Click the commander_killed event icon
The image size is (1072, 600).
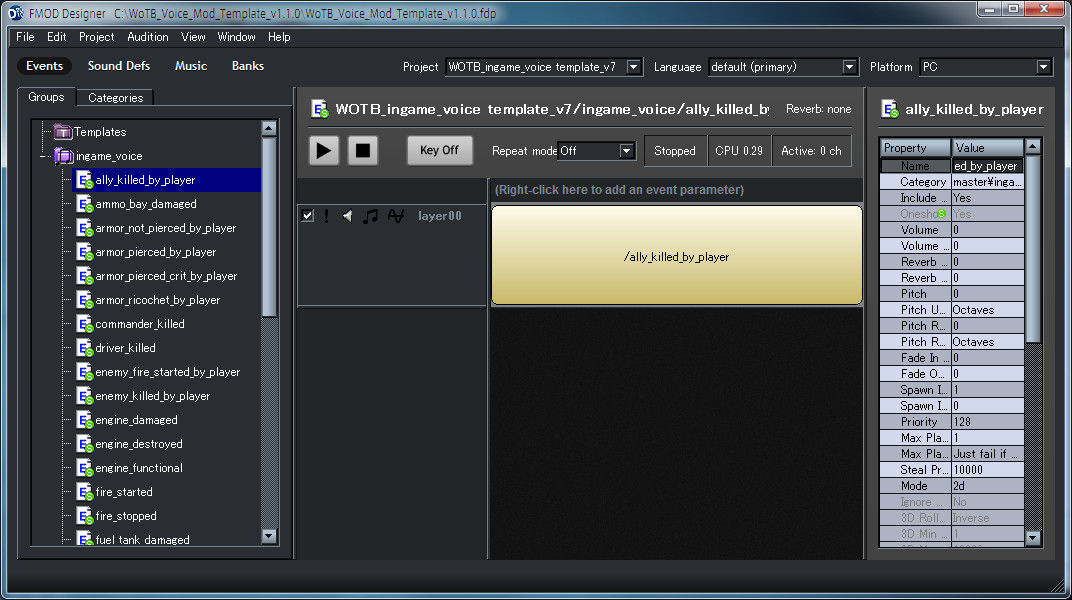point(85,324)
